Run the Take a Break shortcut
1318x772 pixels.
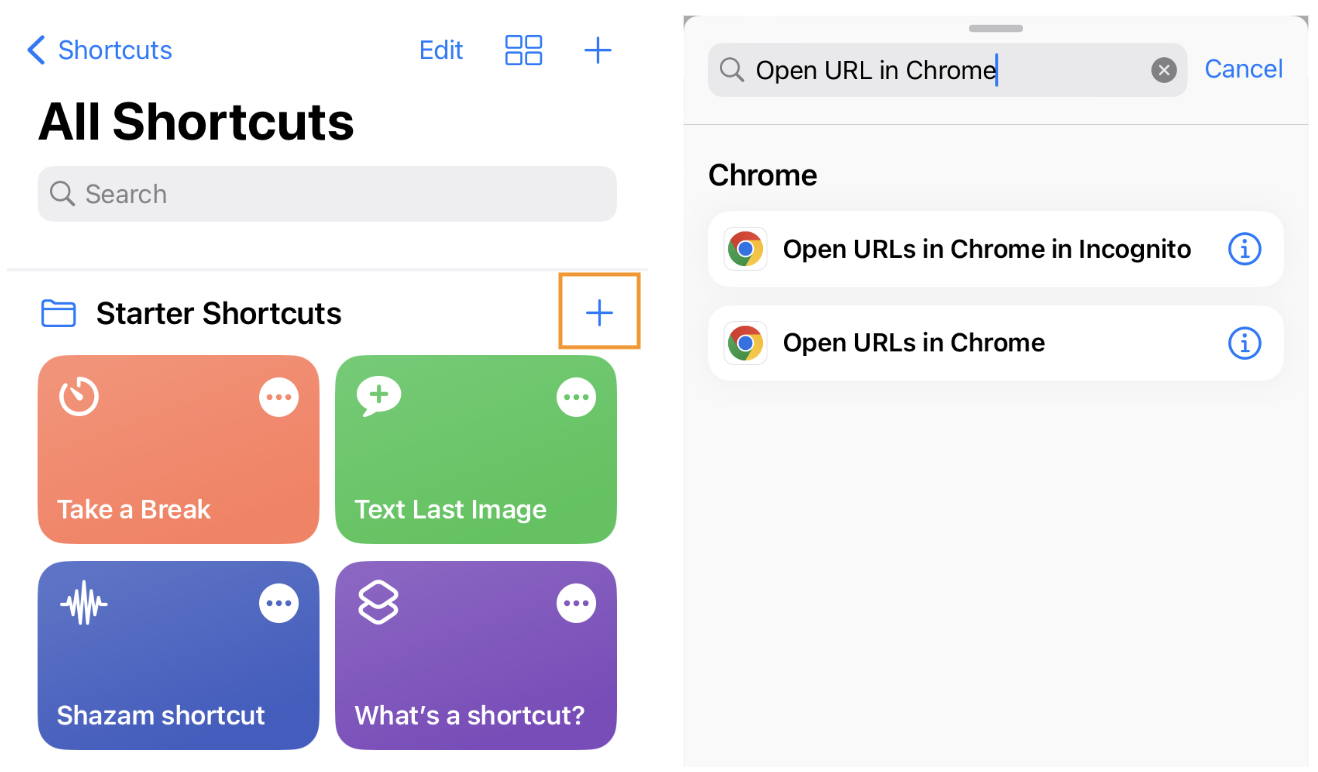(x=178, y=449)
